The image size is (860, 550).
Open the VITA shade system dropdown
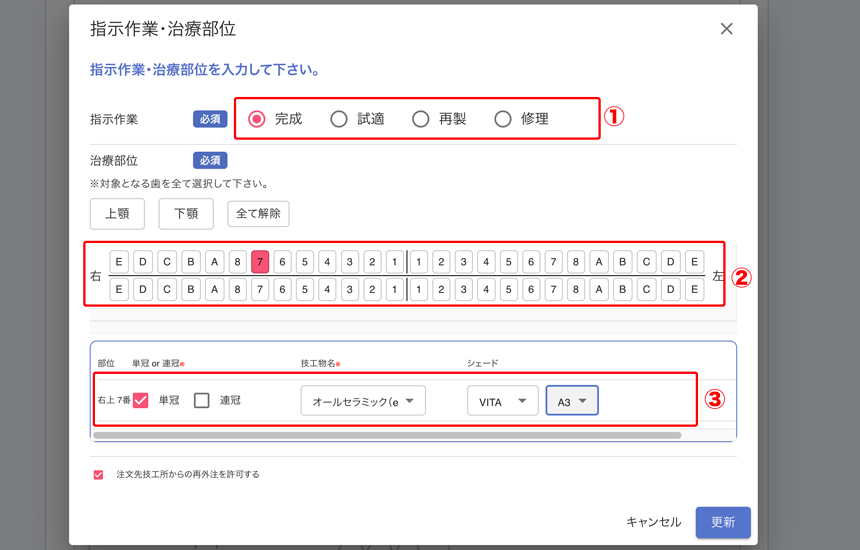click(x=502, y=401)
